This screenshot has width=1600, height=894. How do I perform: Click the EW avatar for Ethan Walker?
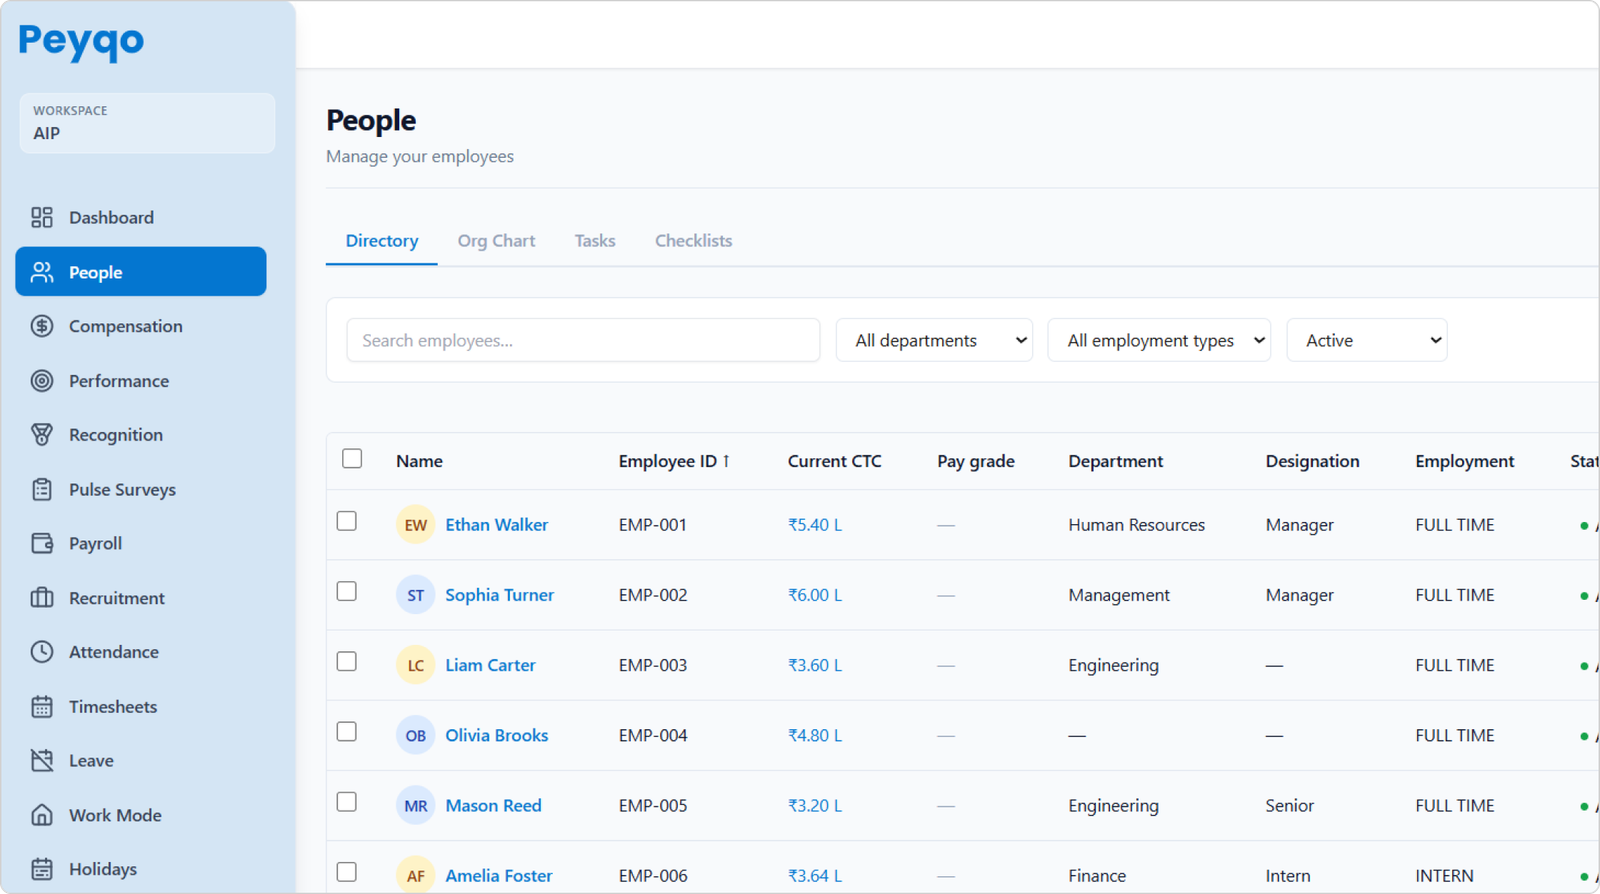tap(415, 525)
